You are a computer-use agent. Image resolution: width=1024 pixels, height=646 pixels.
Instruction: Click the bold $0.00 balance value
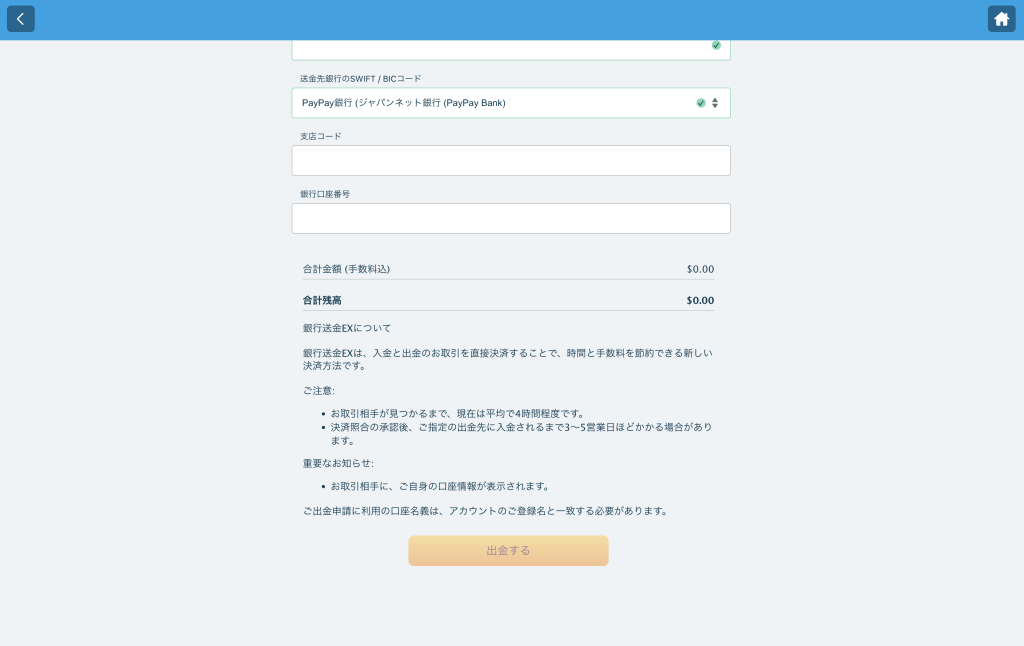(700, 300)
